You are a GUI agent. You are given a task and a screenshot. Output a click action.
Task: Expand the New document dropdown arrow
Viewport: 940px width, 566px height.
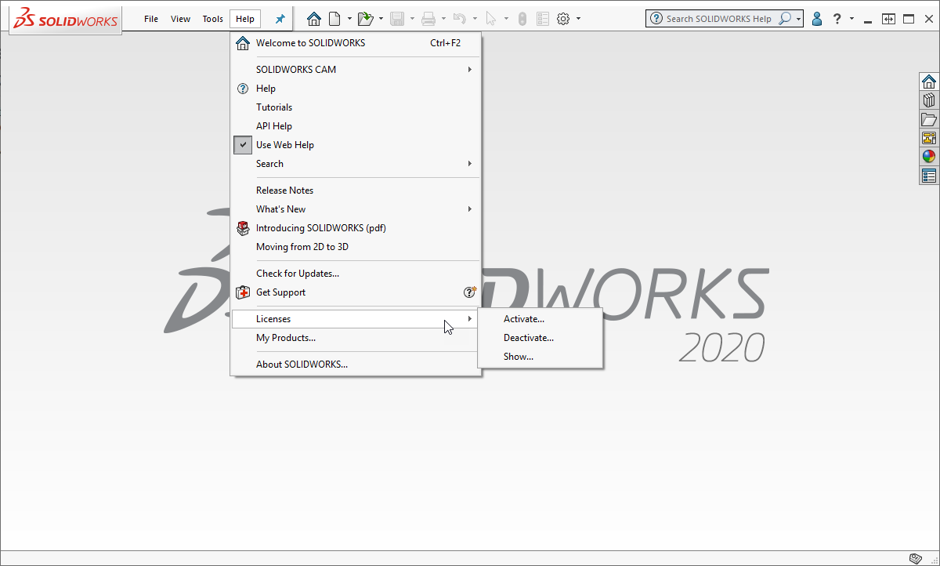(350, 19)
